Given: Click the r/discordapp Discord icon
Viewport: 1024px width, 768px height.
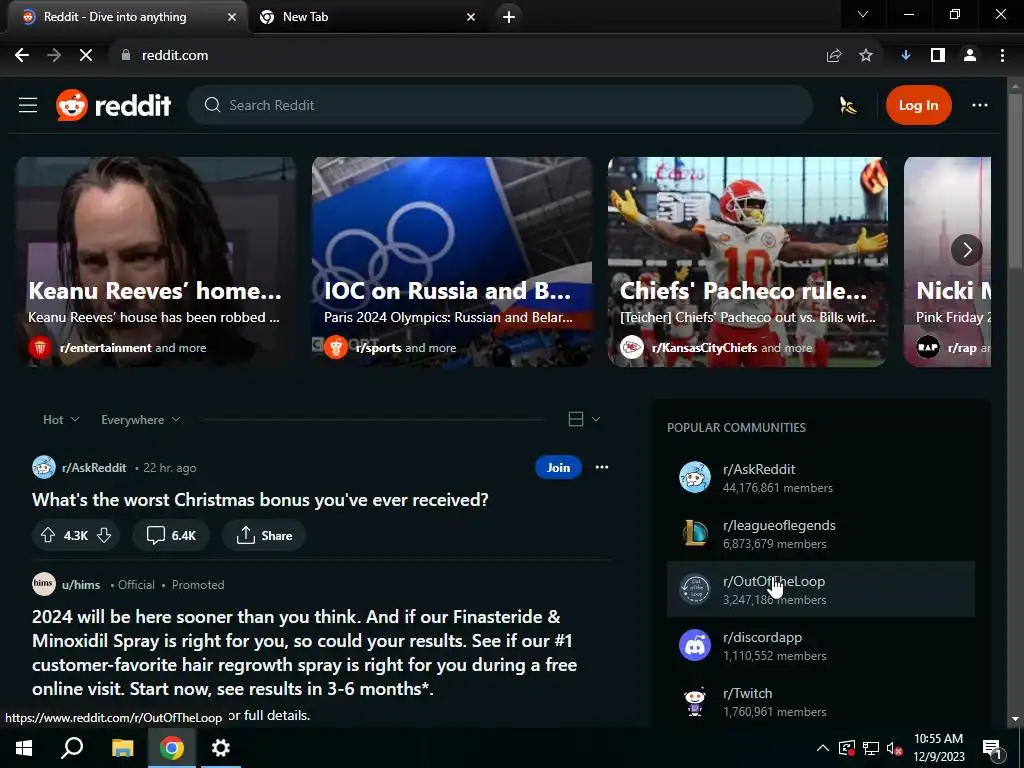Looking at the screenshot, I should (695, 646).
